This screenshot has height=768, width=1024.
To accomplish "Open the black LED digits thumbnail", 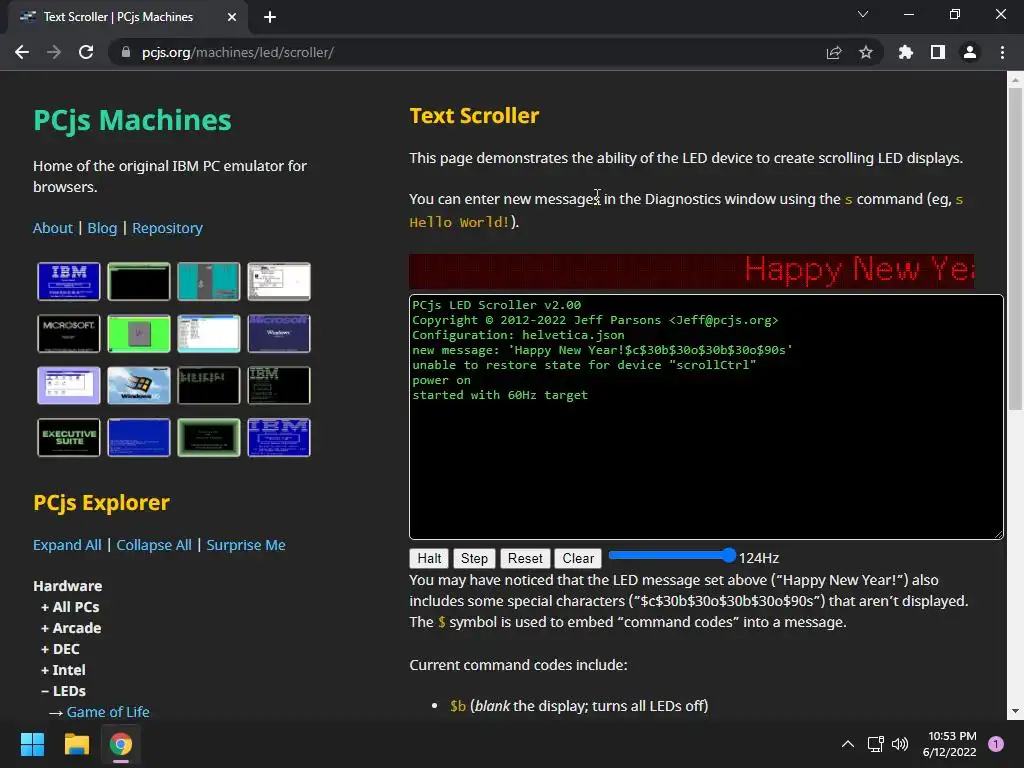I will point(209,385).
